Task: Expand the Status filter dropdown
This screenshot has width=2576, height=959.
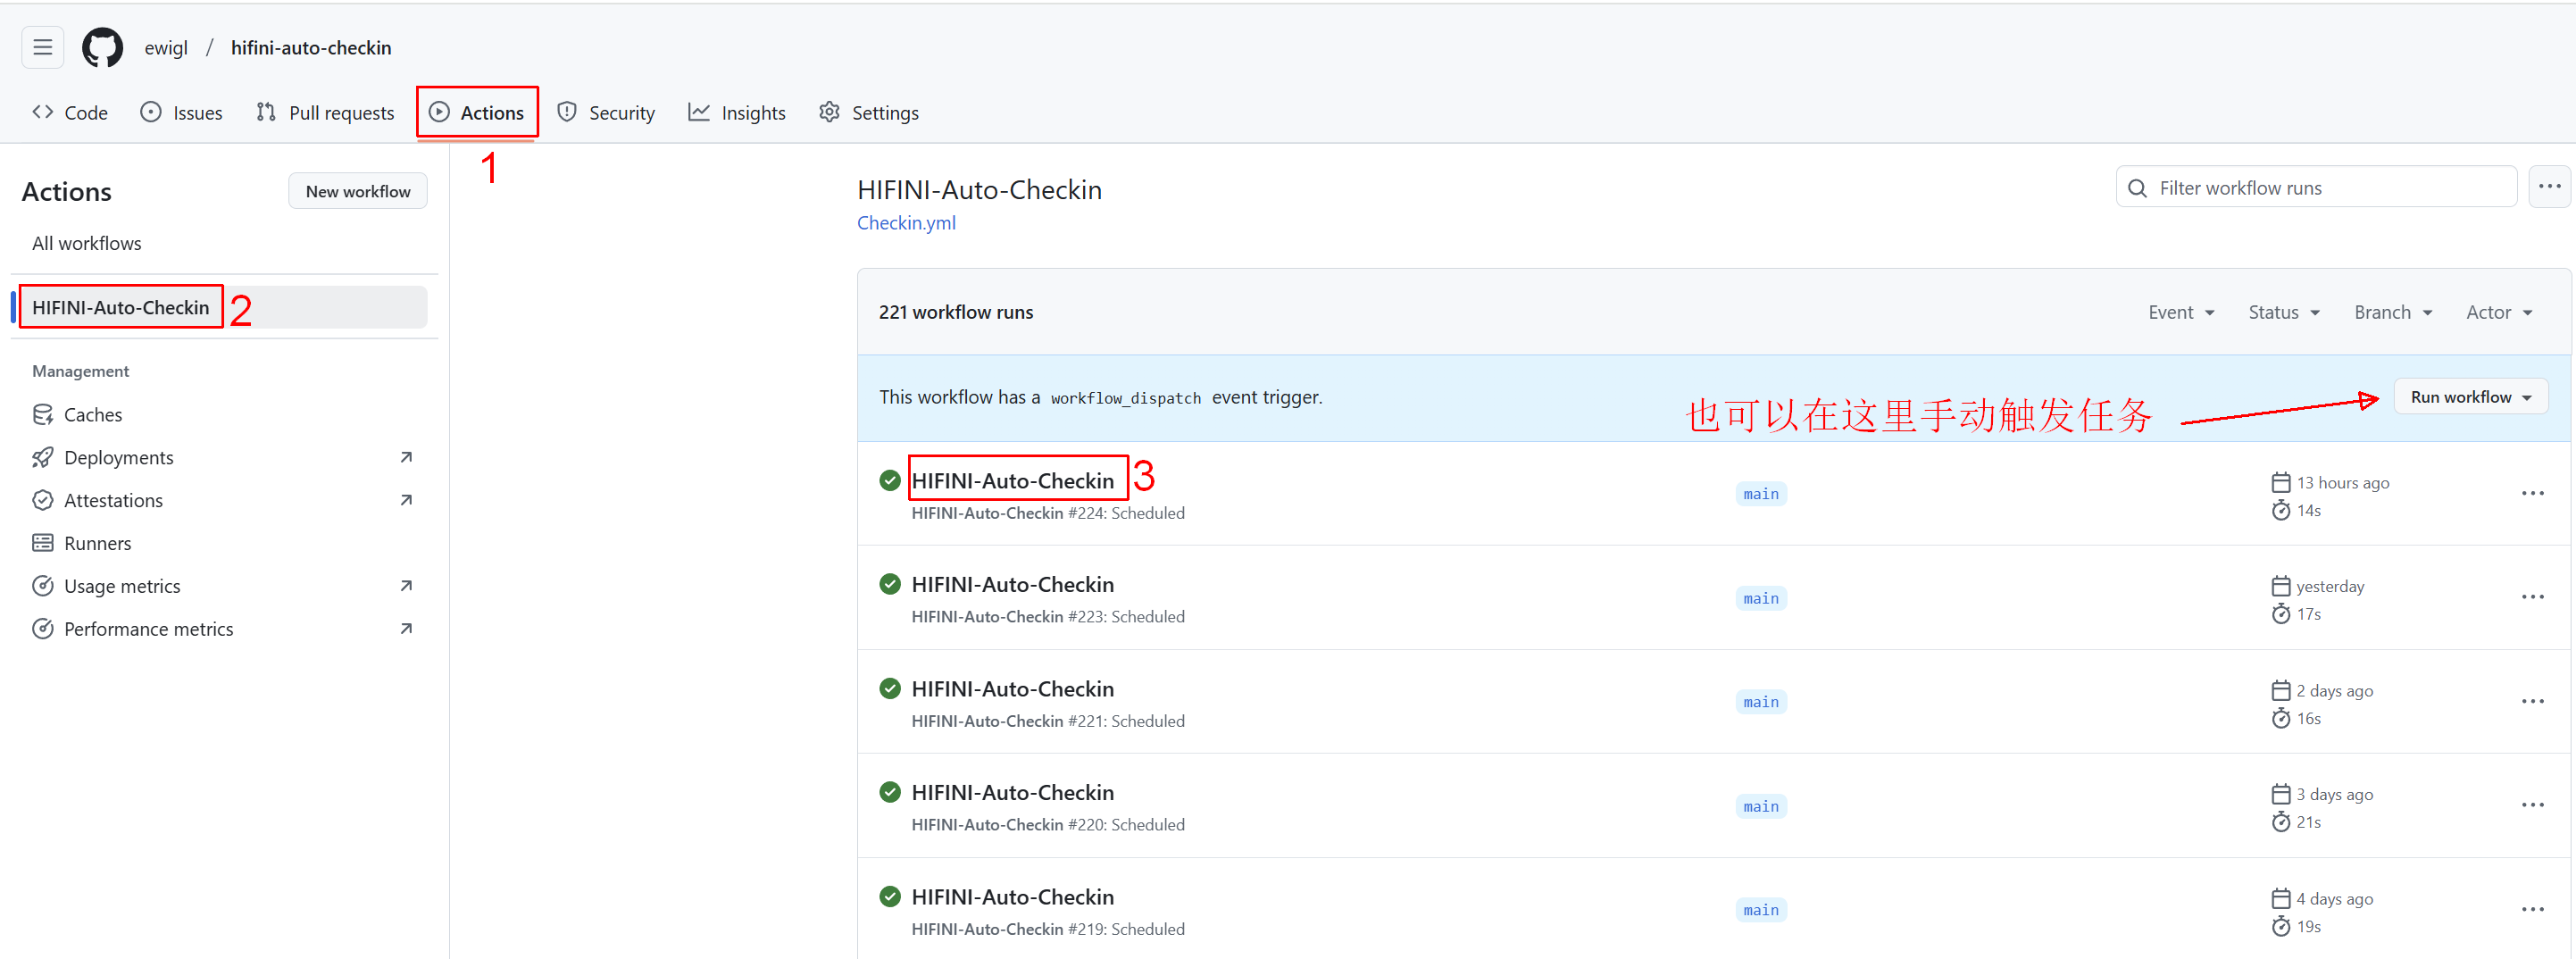Action: click(x=2283, y=312)
